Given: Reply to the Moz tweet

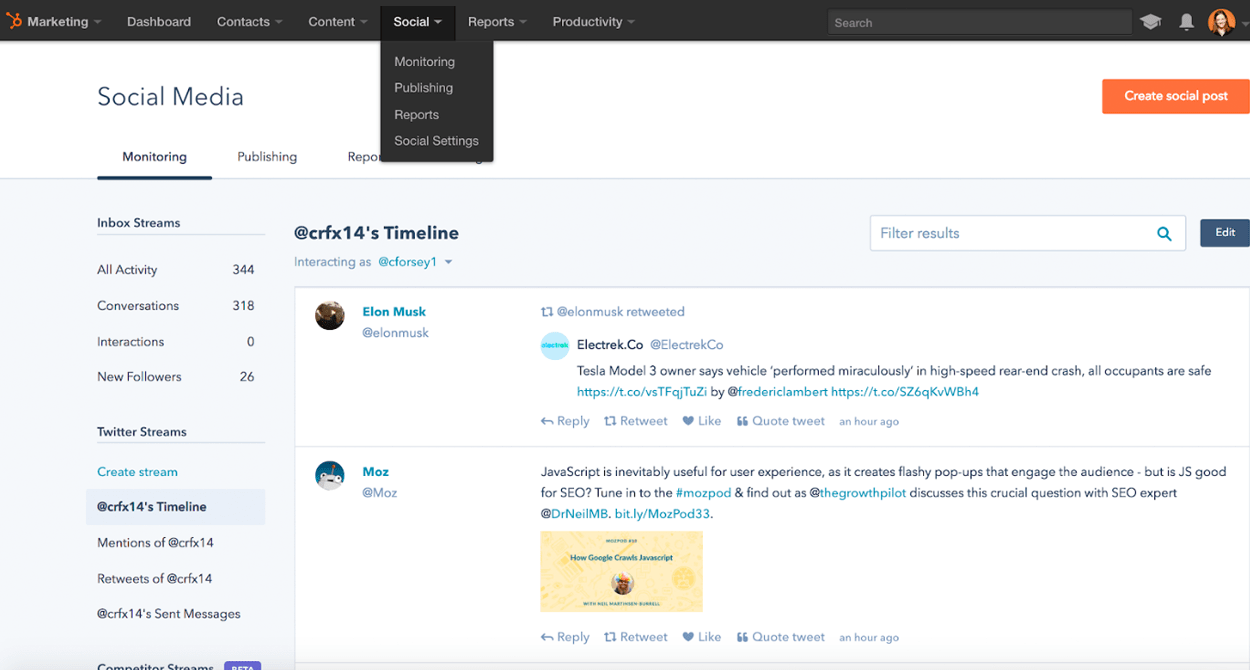Looking at the screenshot, I should pos(565,637).
